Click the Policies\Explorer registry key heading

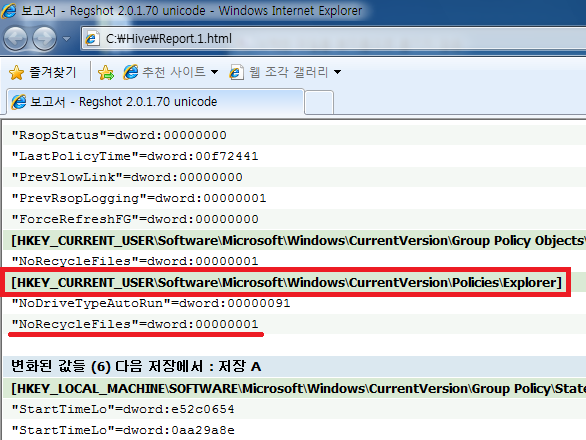tap(286, 282)
